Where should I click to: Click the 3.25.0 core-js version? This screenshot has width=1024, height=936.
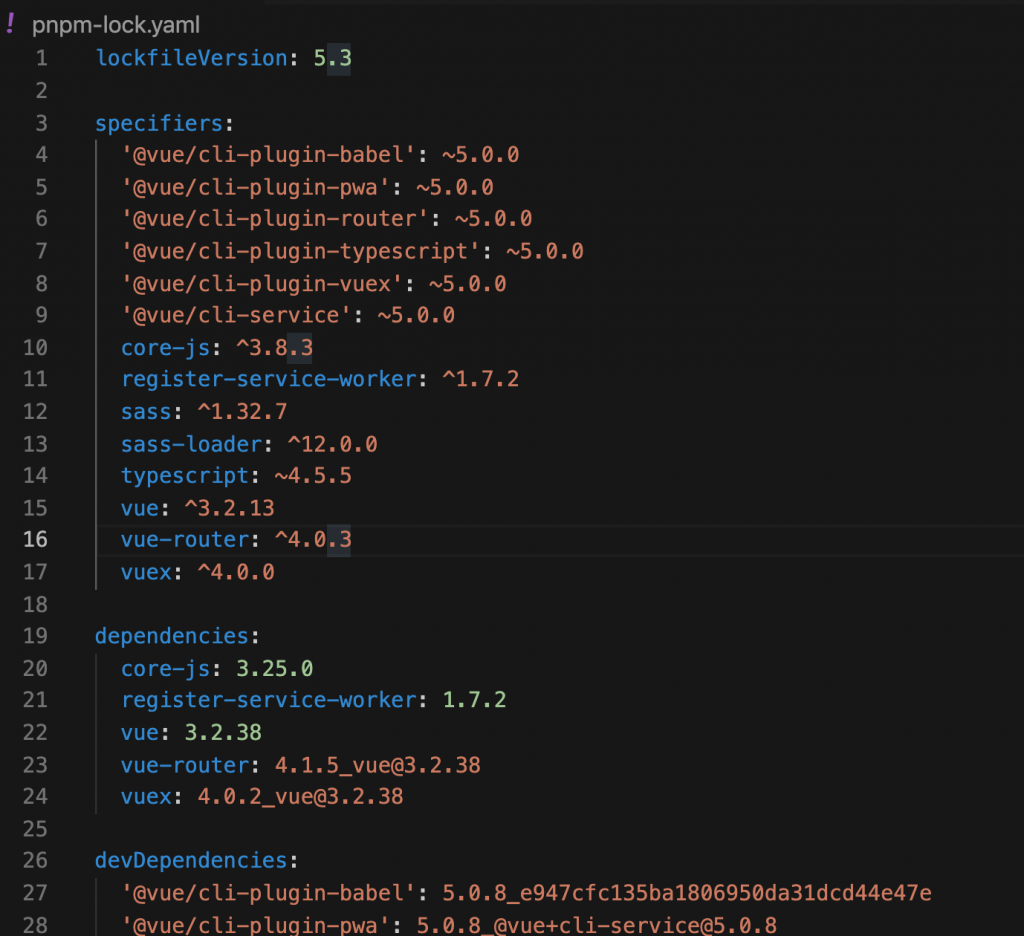coord(274,670)
